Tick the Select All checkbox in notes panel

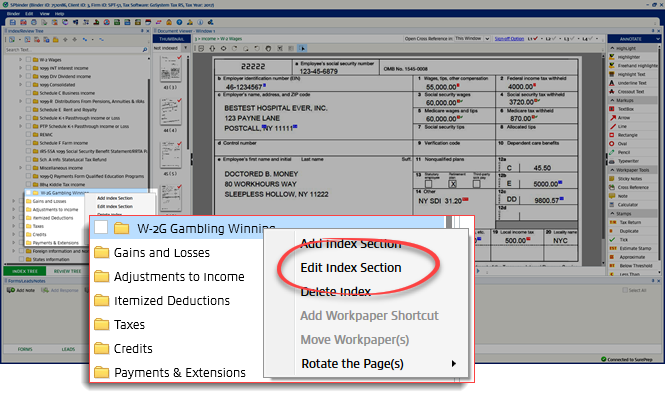click(x=625, y=290)
